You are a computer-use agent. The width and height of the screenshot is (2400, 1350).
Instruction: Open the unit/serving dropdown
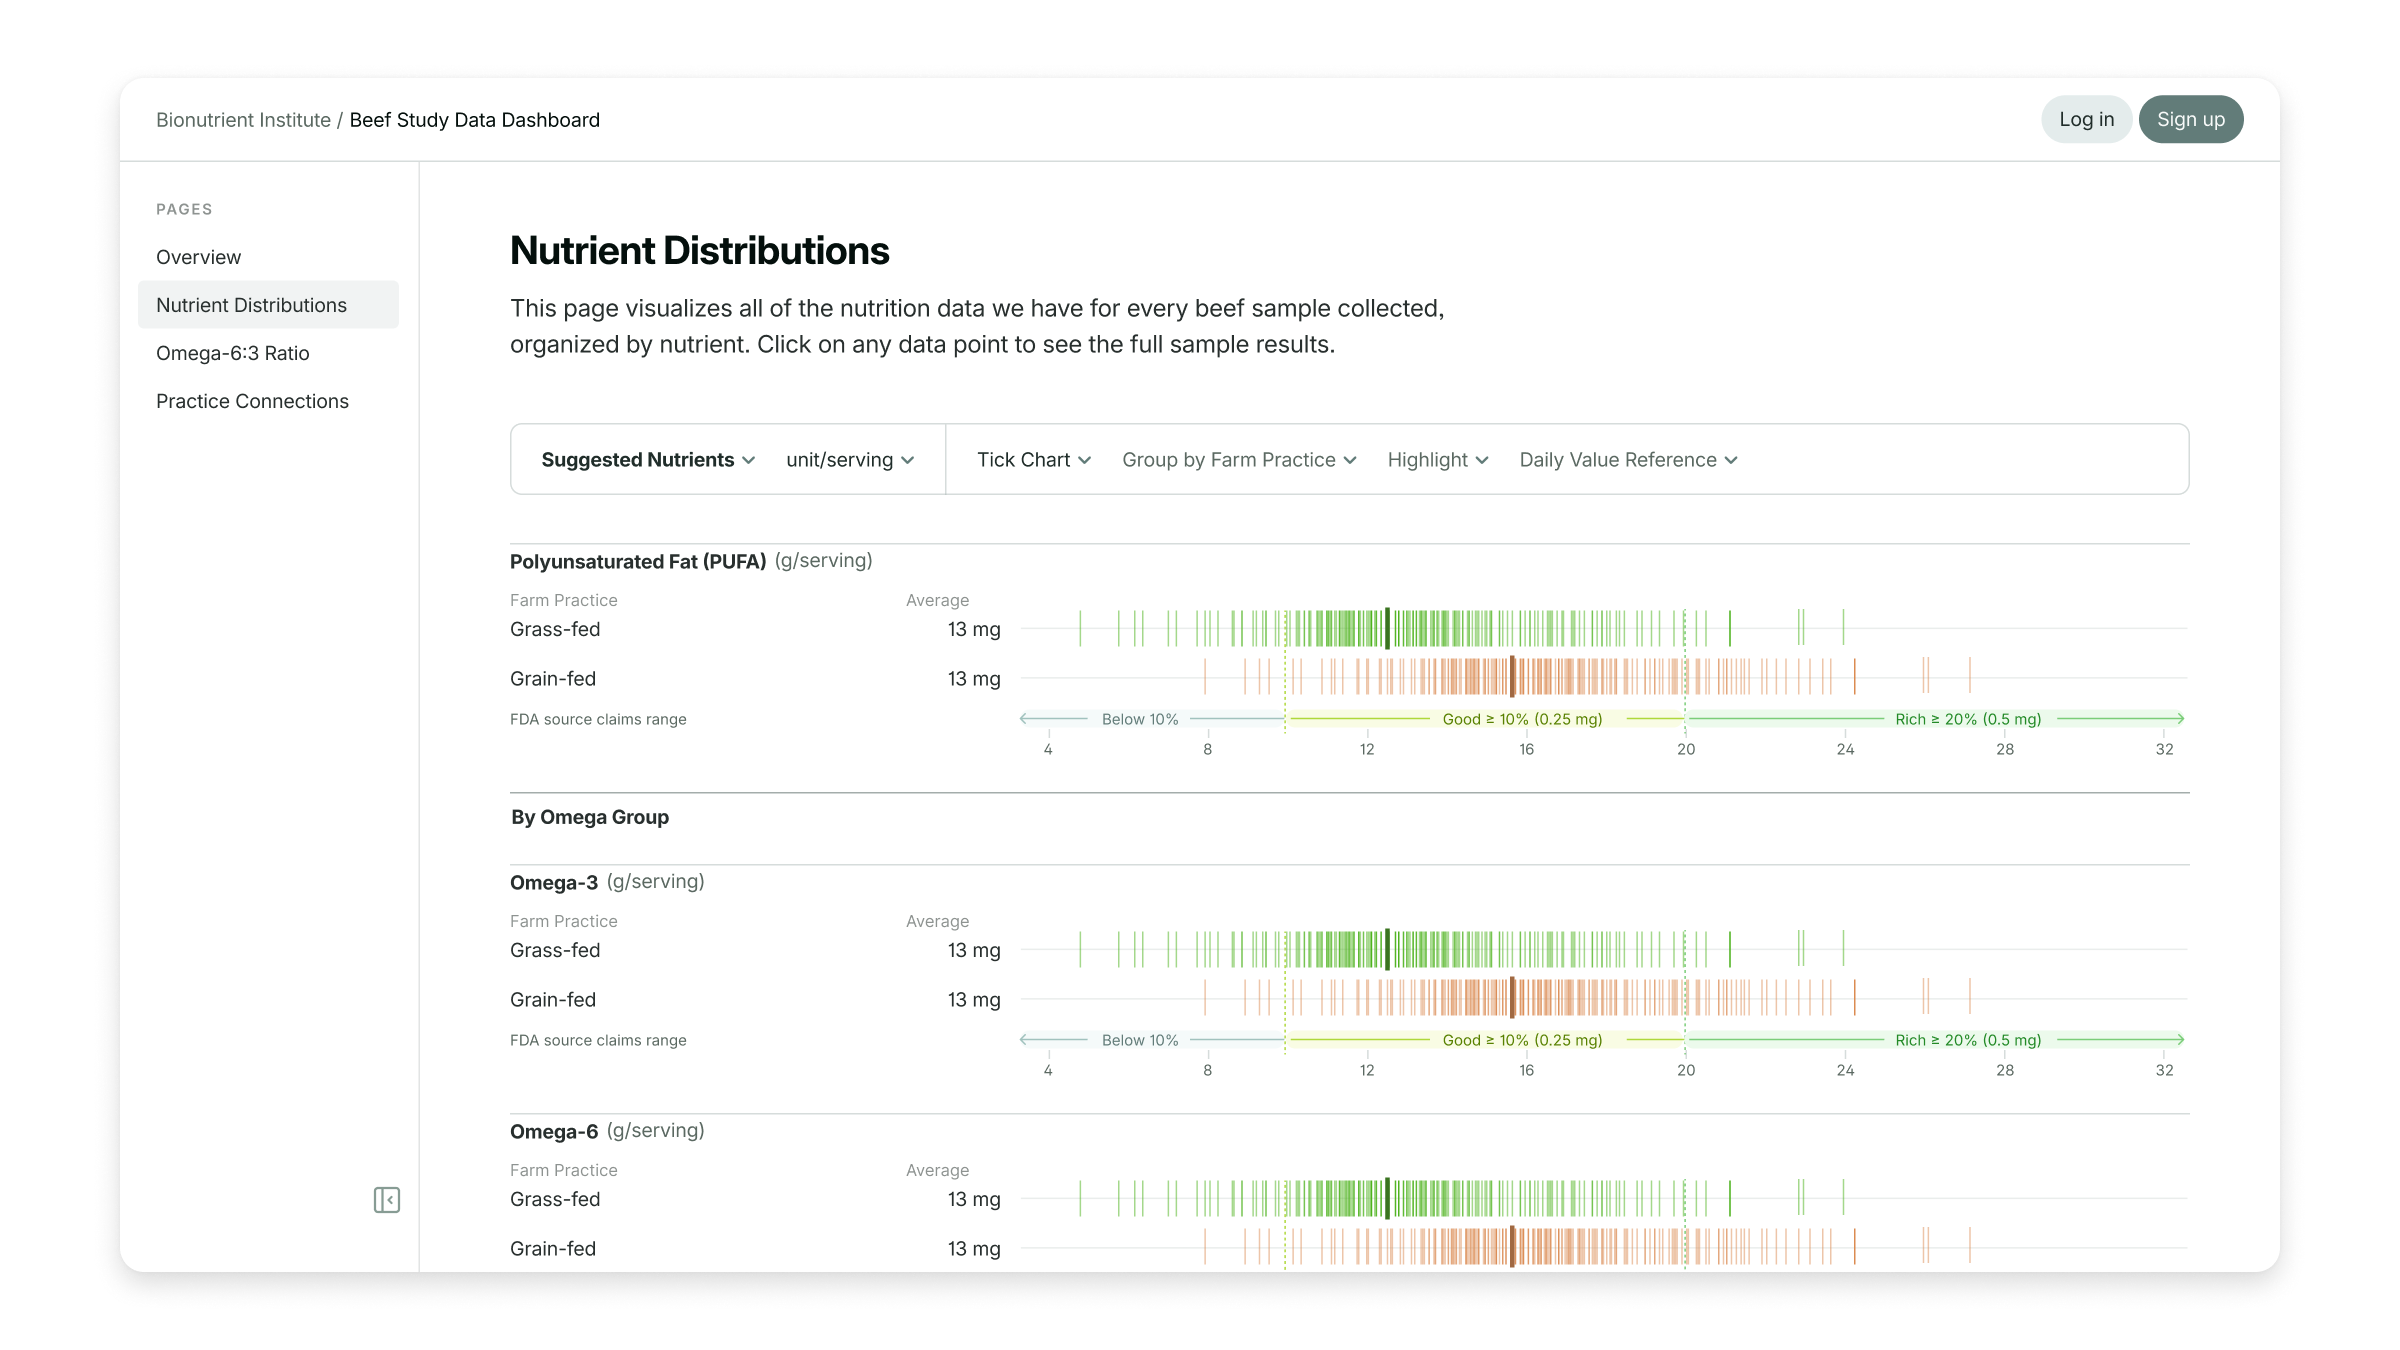[x=850, y=460]
